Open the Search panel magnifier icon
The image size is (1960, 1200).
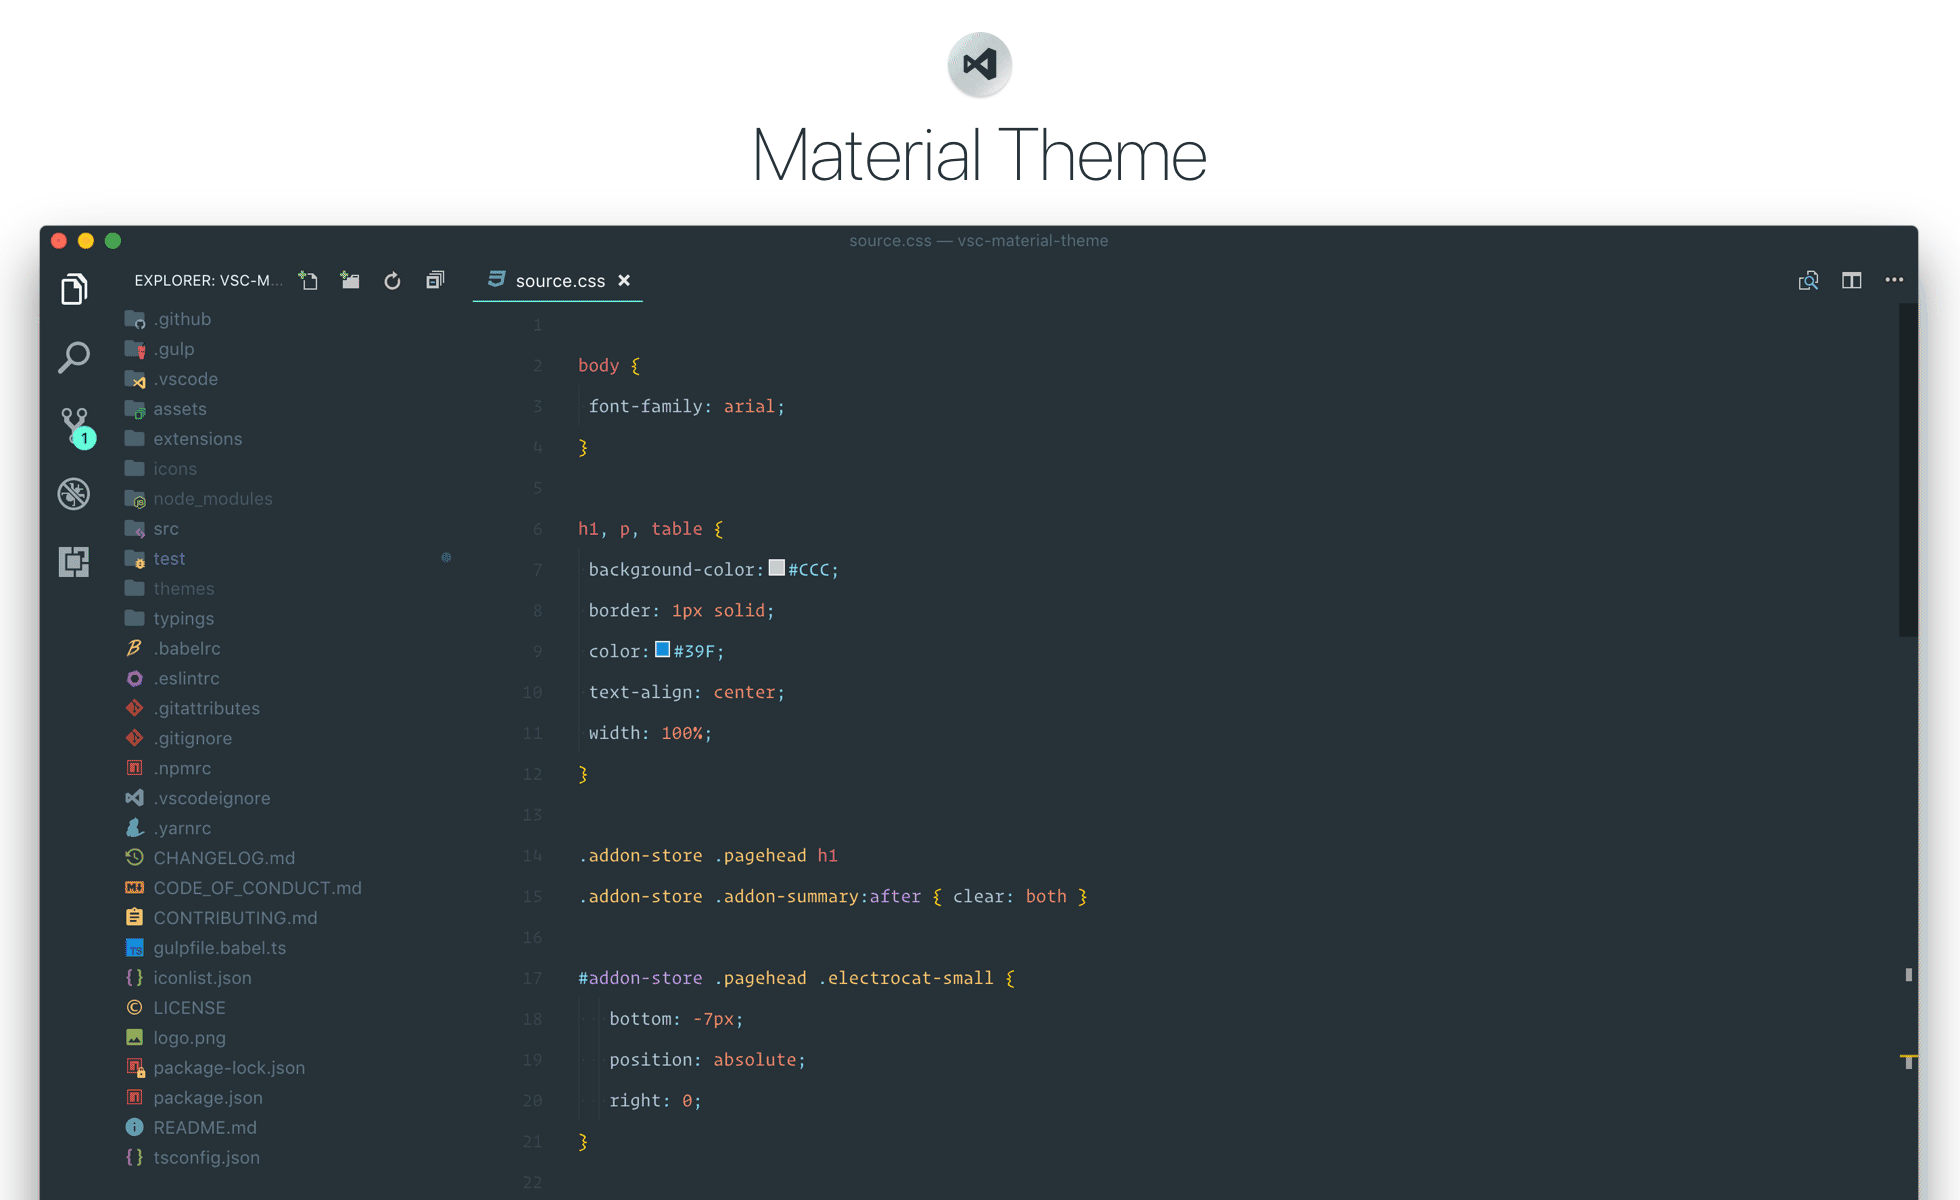(74, 357)
